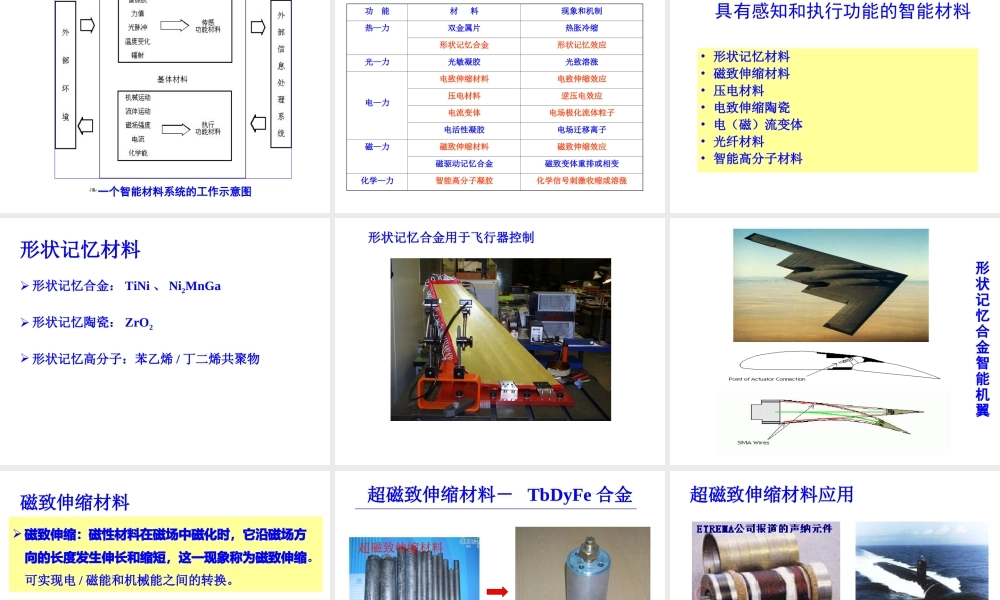Select the 外部信息处理系统 column box
Screen dimensions: 1000x600
click(280, 75)
